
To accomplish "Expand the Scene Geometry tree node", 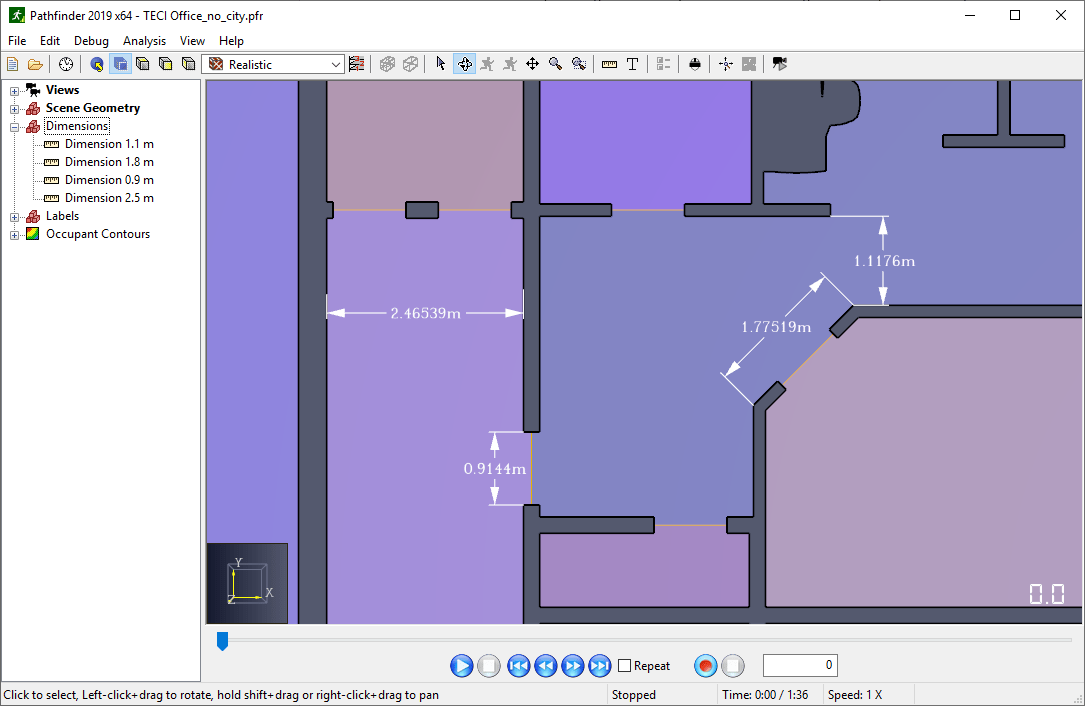I will [15, 108].
